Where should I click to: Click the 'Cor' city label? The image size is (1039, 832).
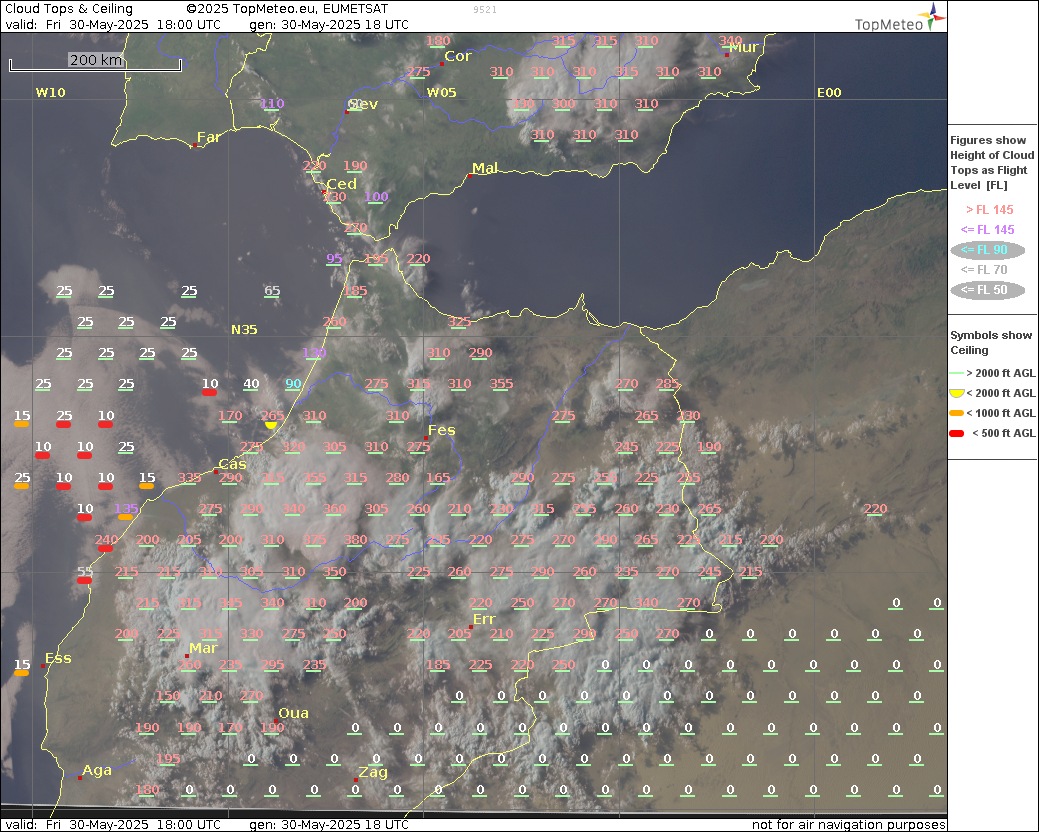coord(458,56)
